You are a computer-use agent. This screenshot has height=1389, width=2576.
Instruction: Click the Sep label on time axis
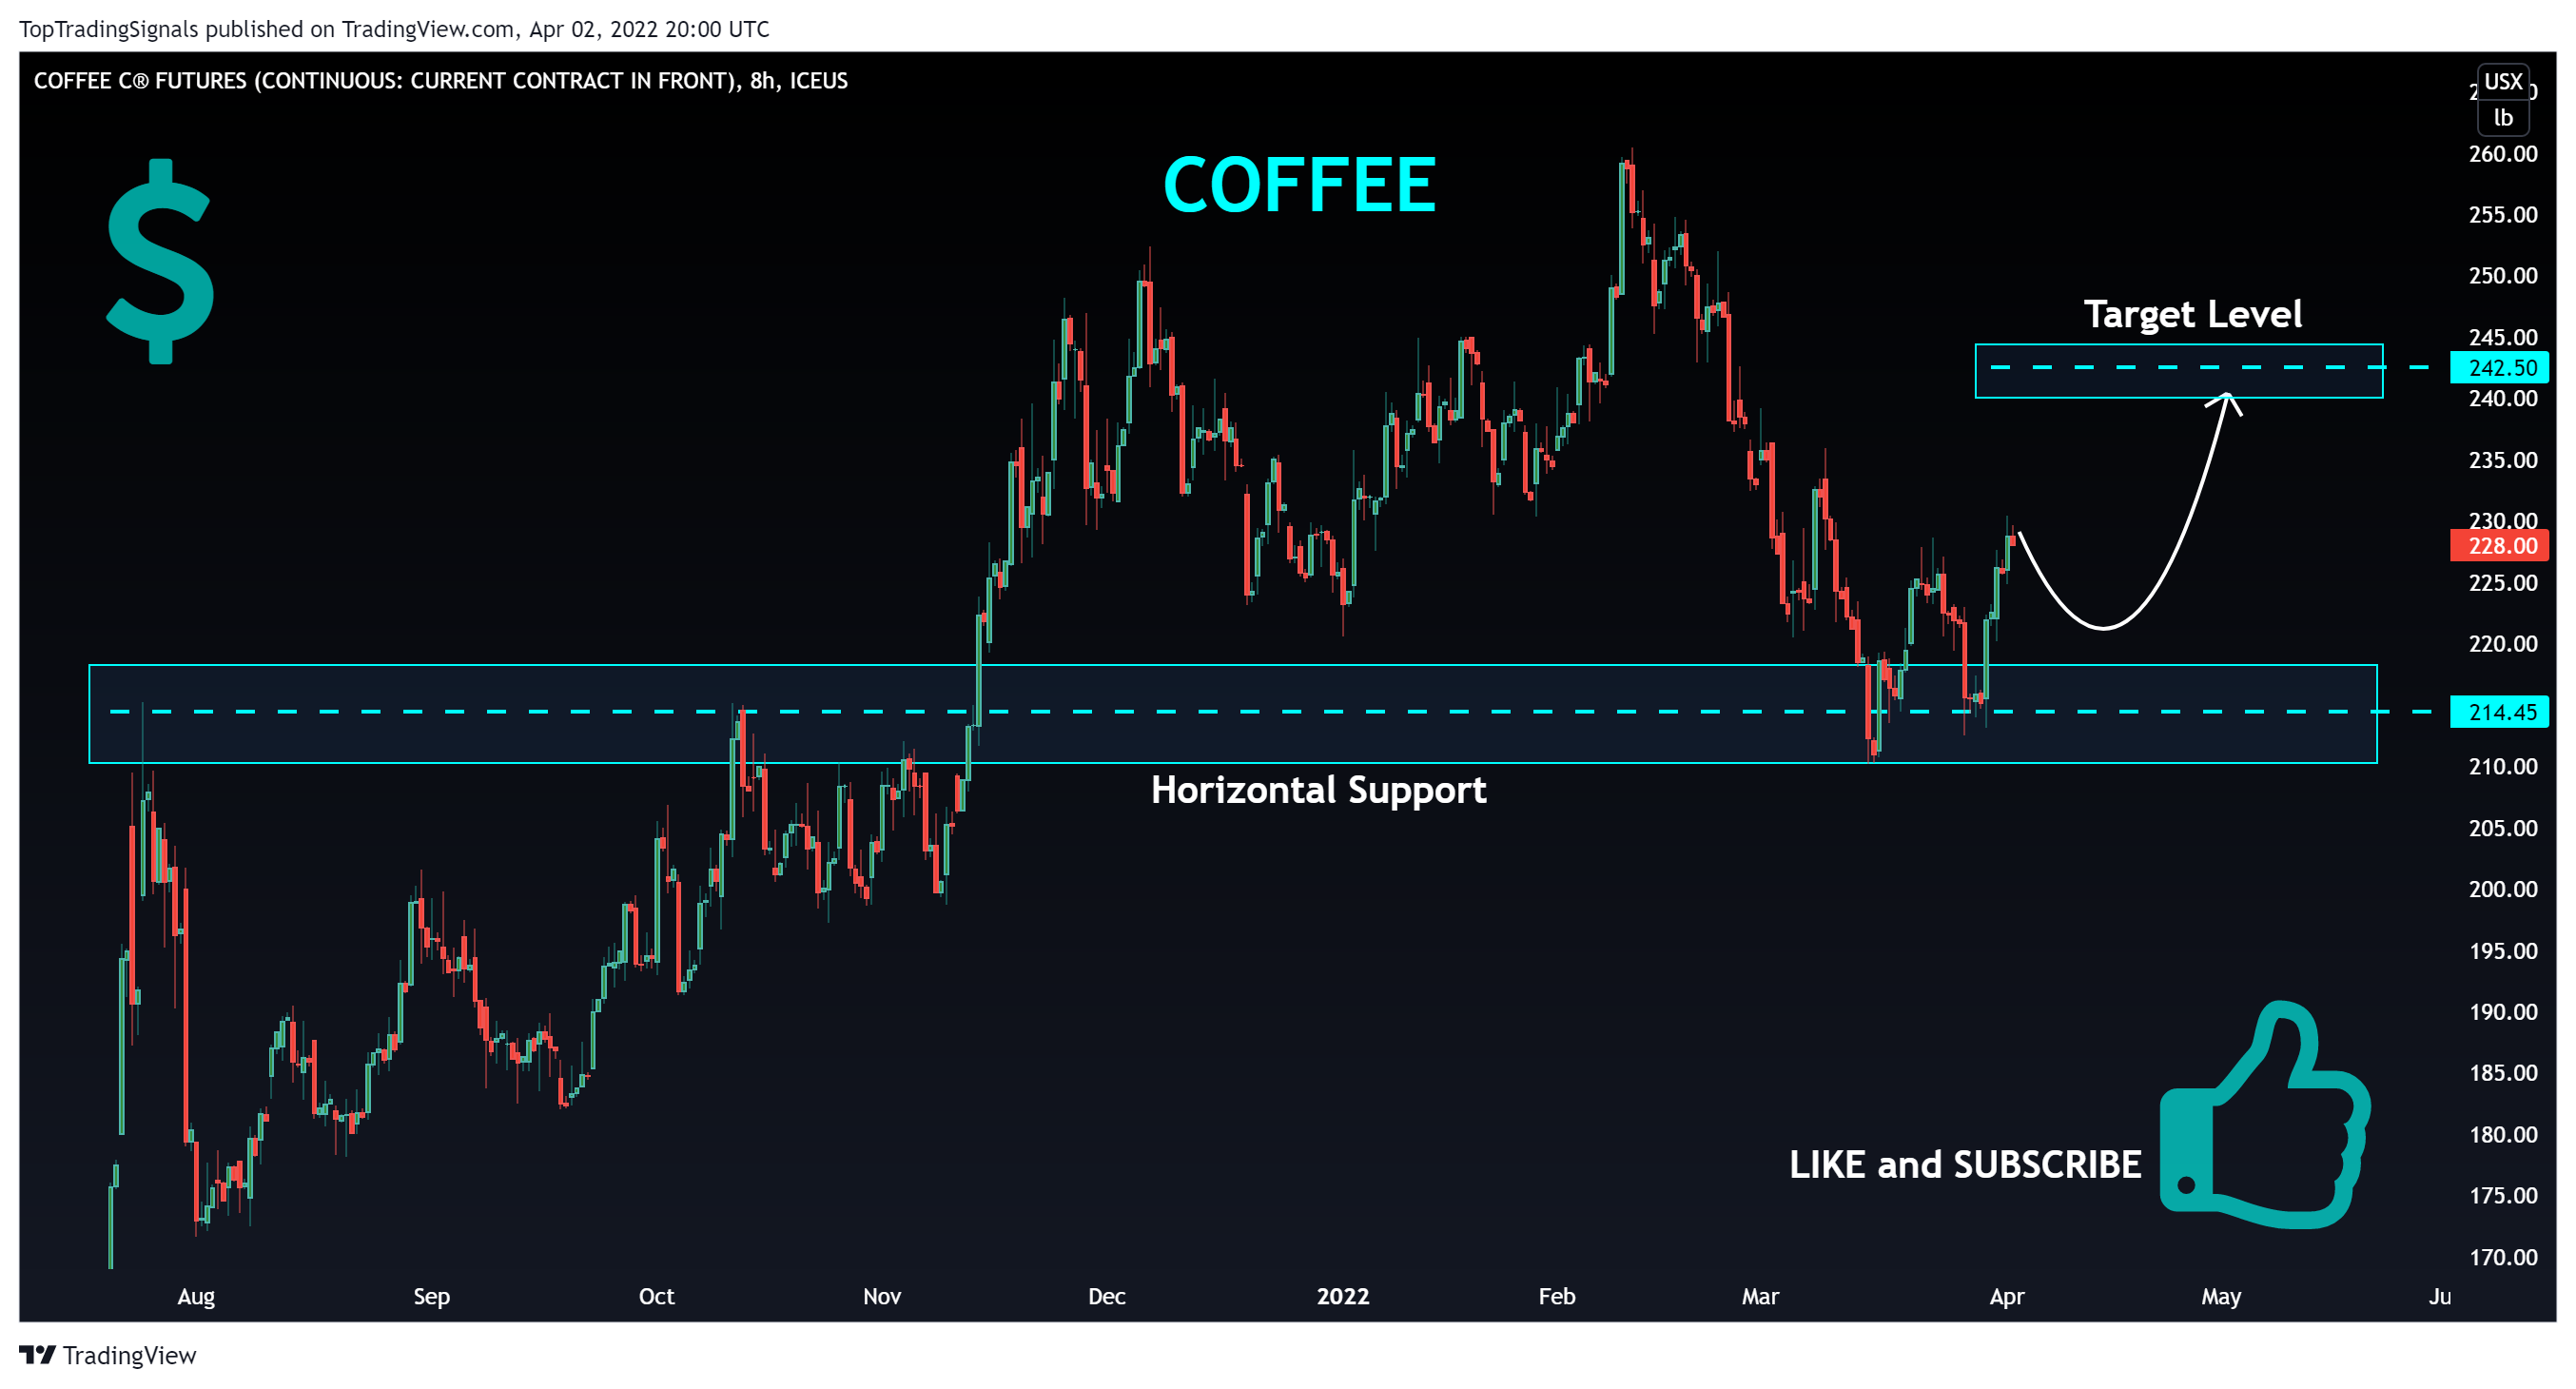(431, 1296)
